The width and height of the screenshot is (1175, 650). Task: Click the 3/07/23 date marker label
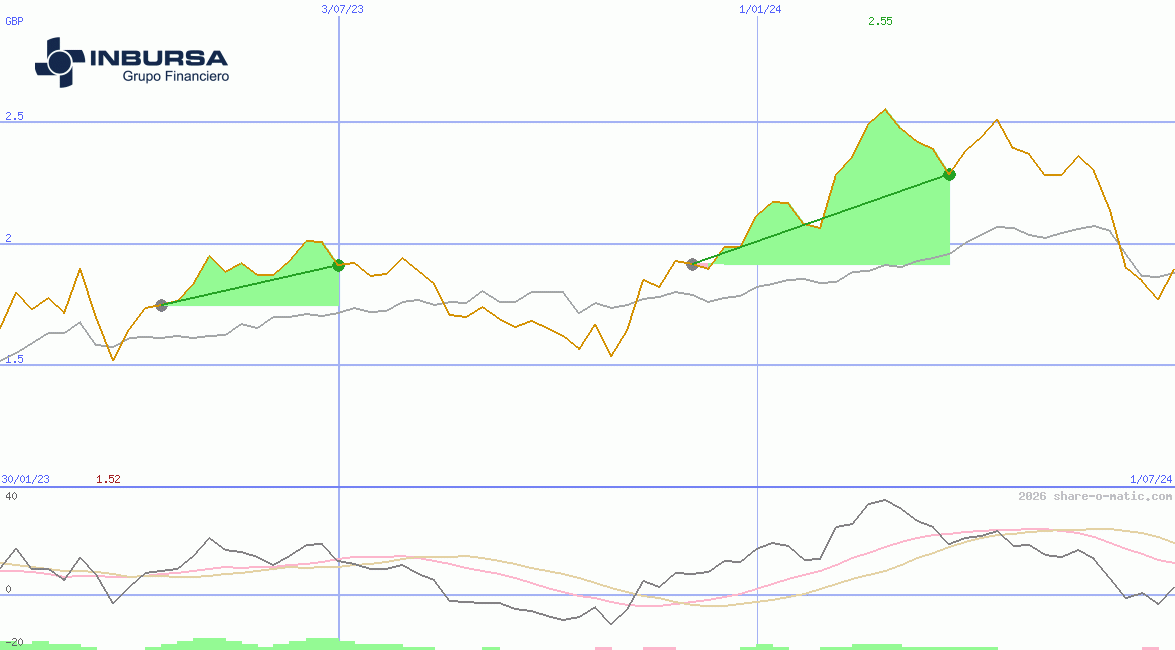(x=342, y=9)
